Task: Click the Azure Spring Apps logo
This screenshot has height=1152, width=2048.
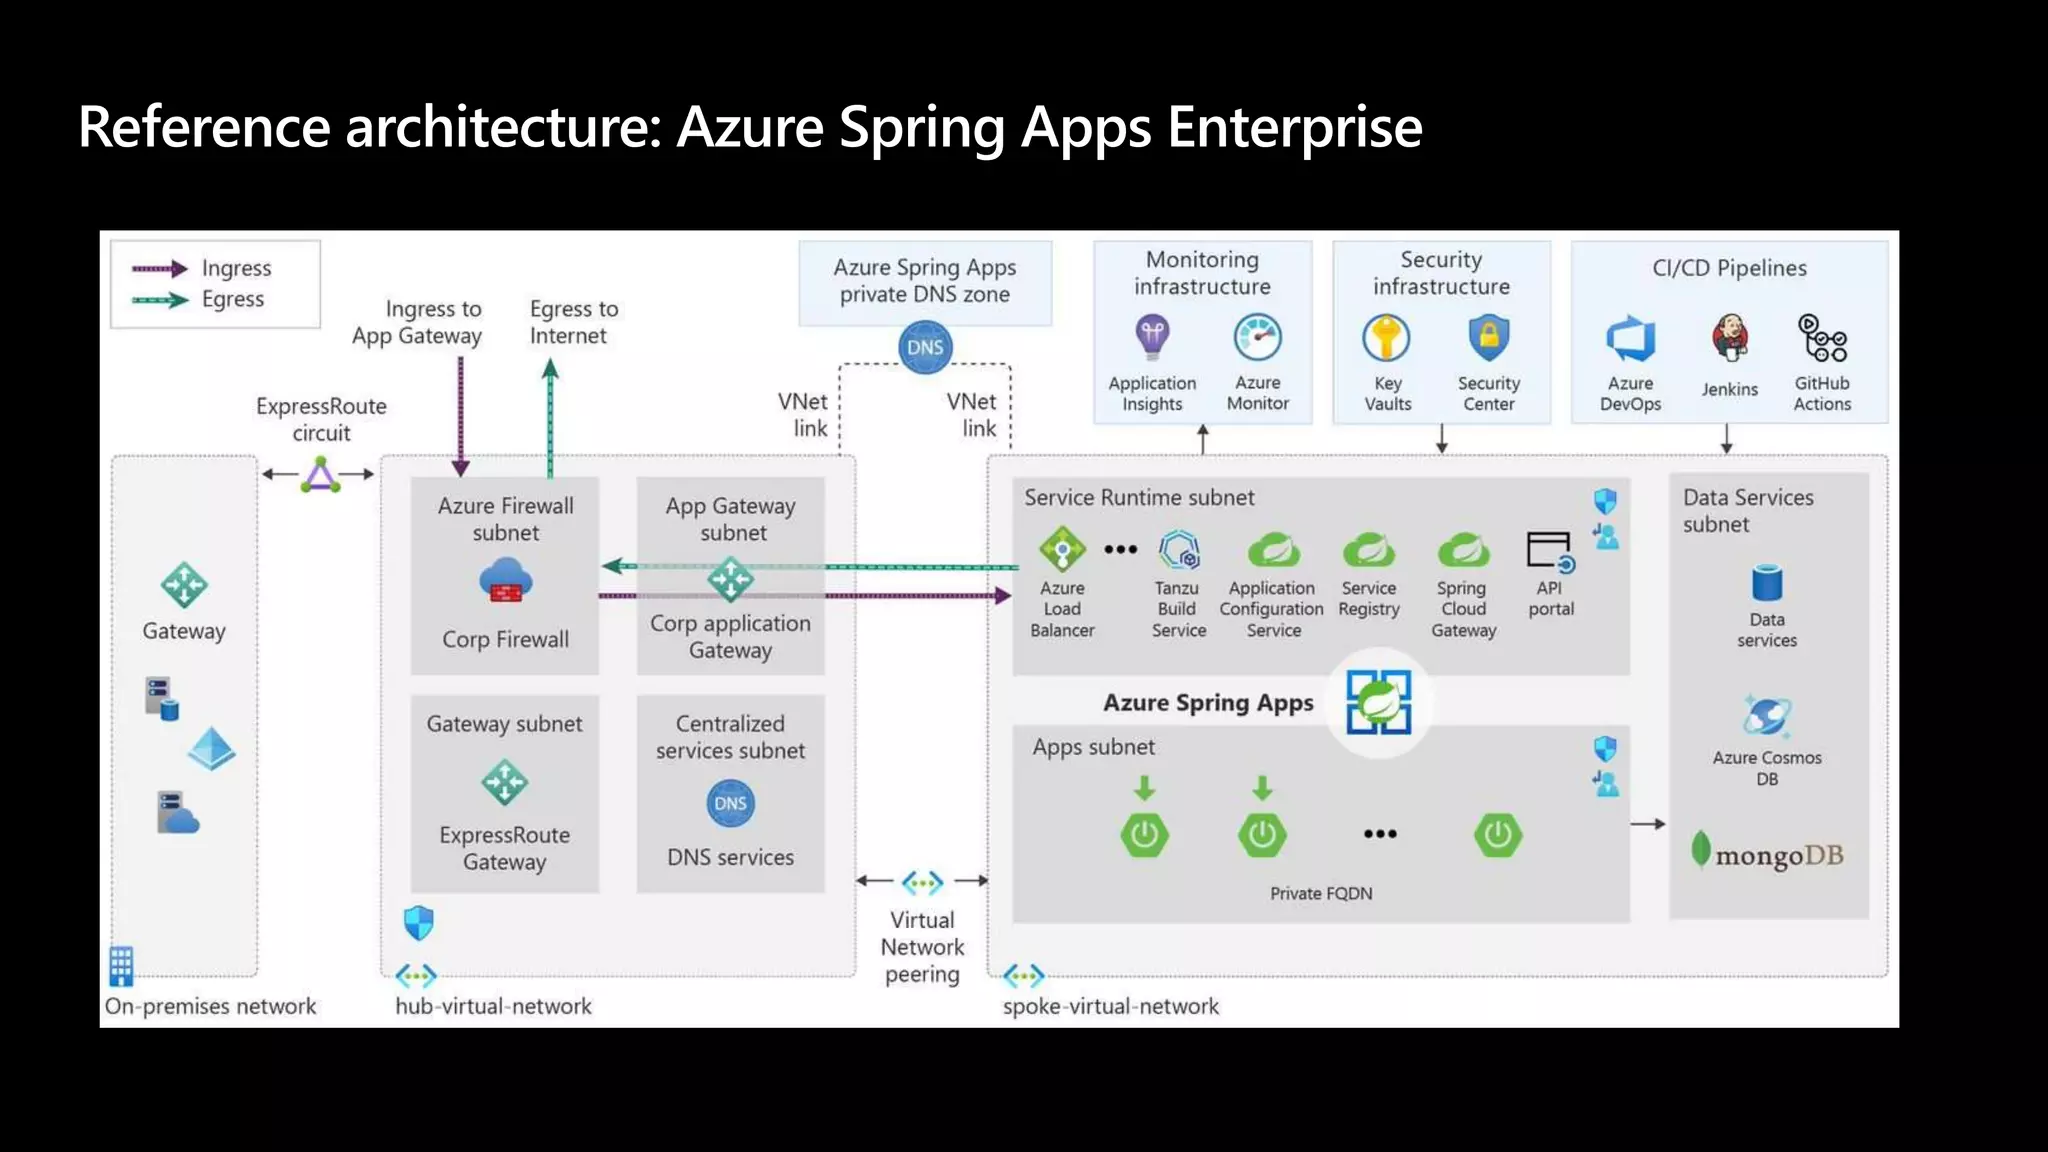Action: 1378,702
